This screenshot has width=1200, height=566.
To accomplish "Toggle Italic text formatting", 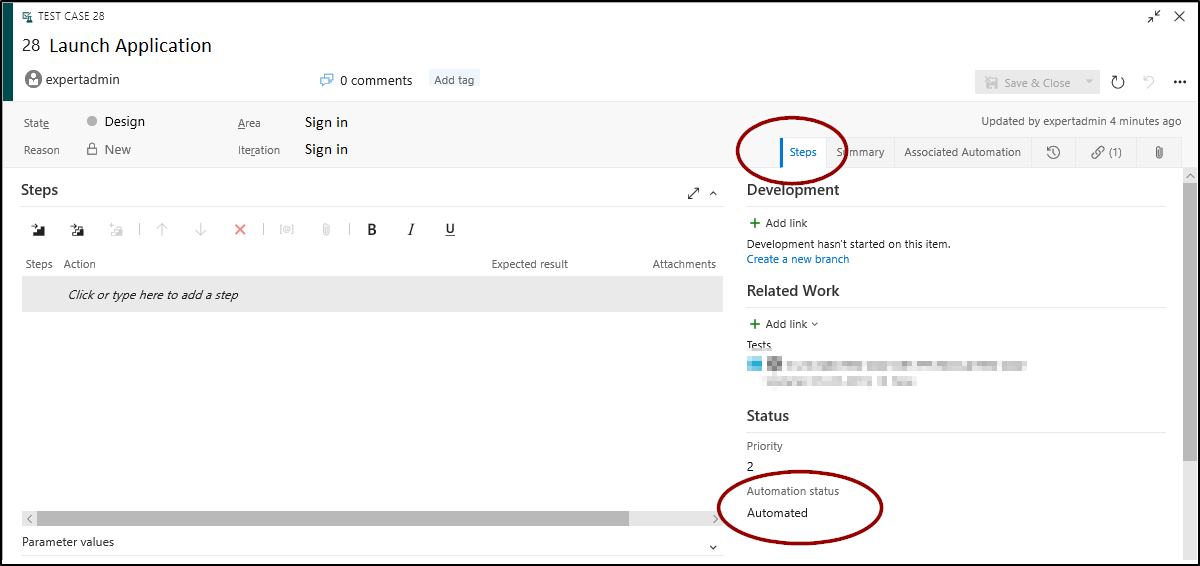I will (x=410, y=230).
